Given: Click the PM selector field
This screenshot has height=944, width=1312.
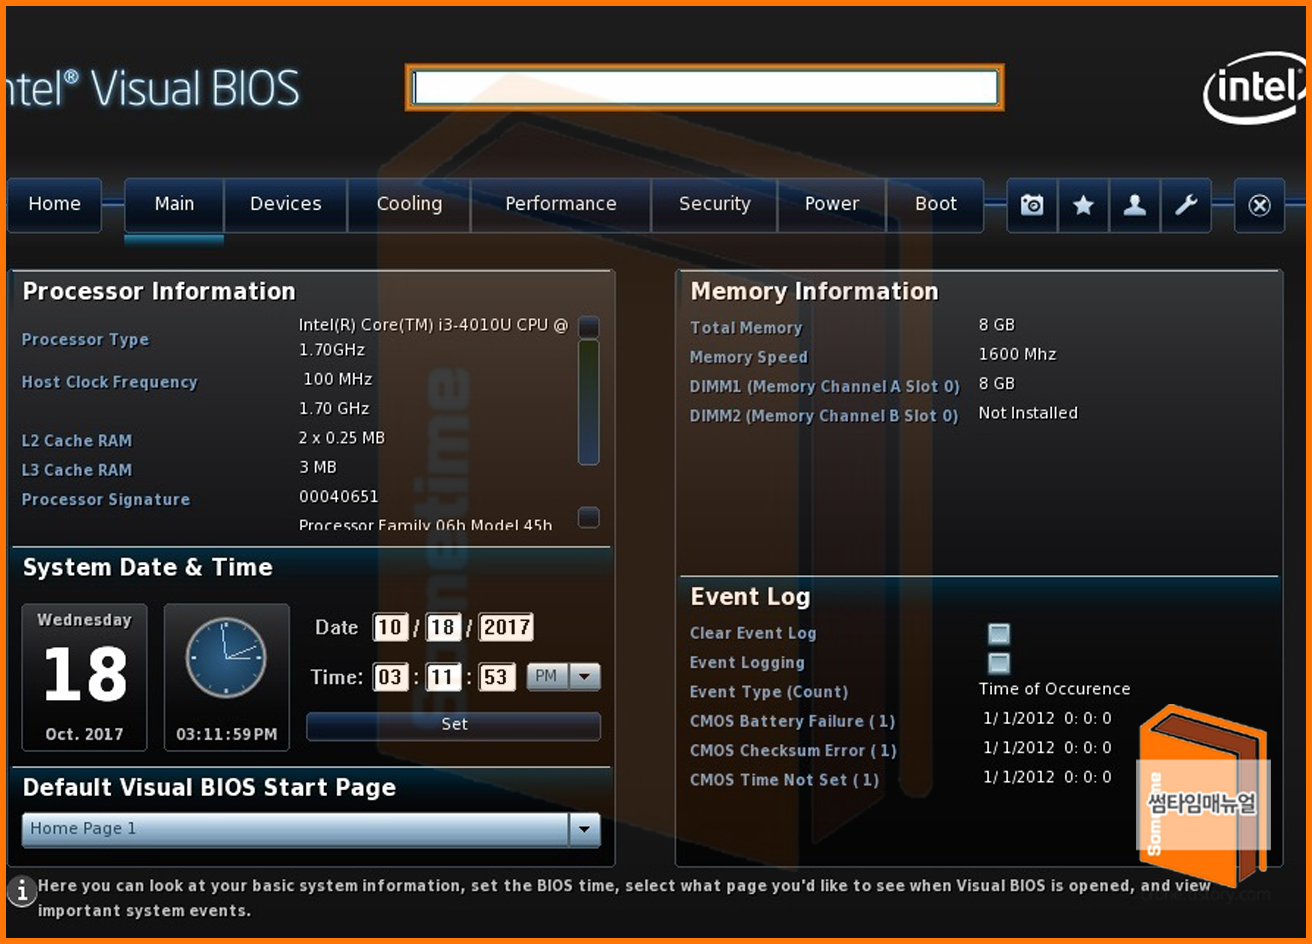Looking at the screenshot, I should 548,677.
